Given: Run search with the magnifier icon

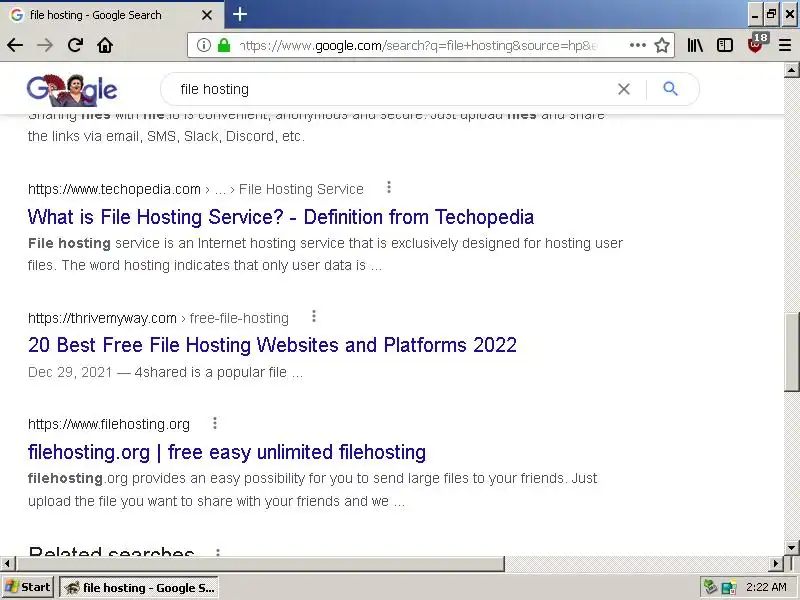Looking at the screenshot, I should coord(670,89).
